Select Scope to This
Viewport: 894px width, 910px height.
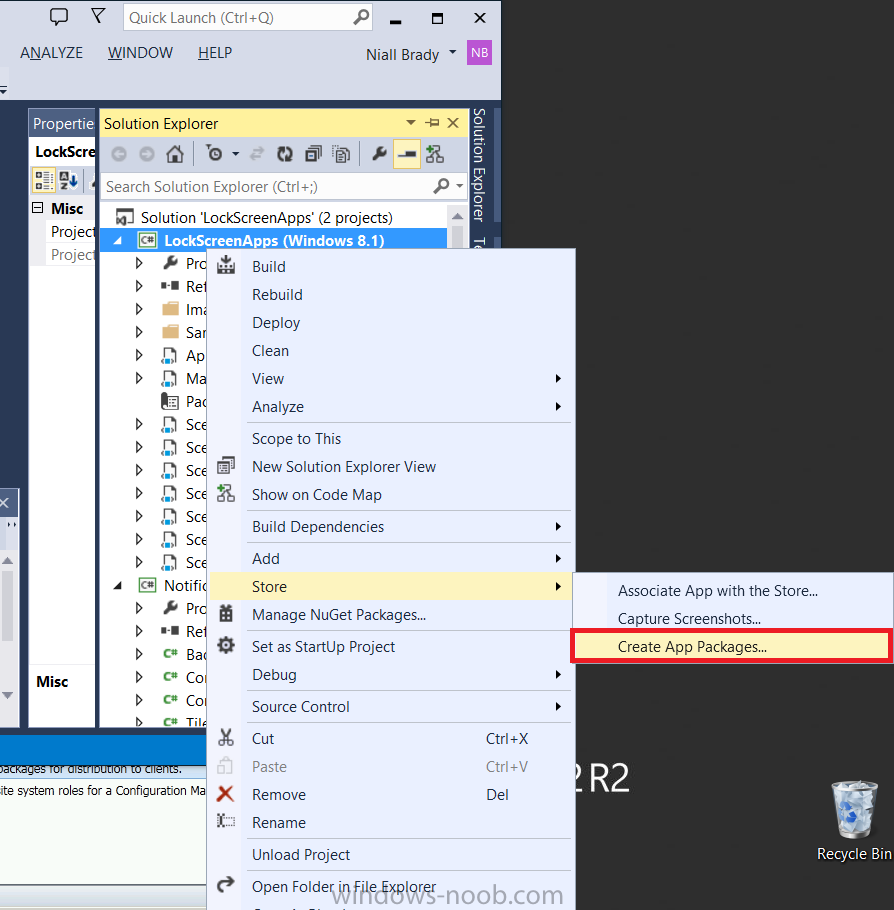pos(391,439)
